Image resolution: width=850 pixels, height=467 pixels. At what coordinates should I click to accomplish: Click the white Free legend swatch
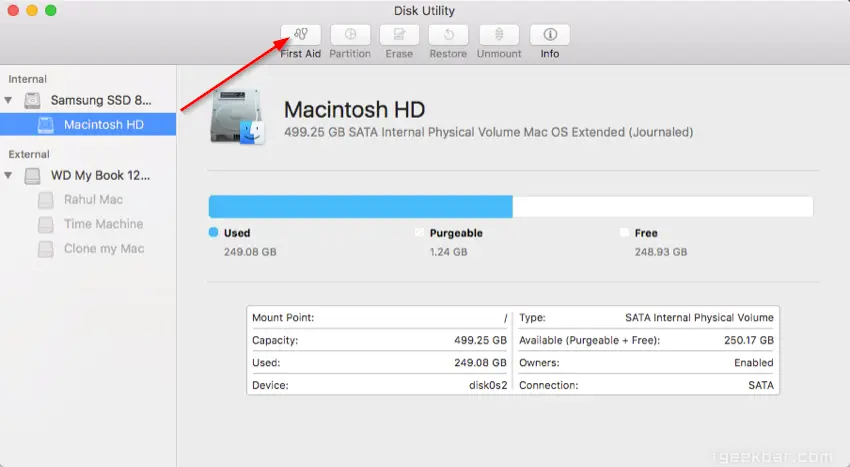[624, 233]
